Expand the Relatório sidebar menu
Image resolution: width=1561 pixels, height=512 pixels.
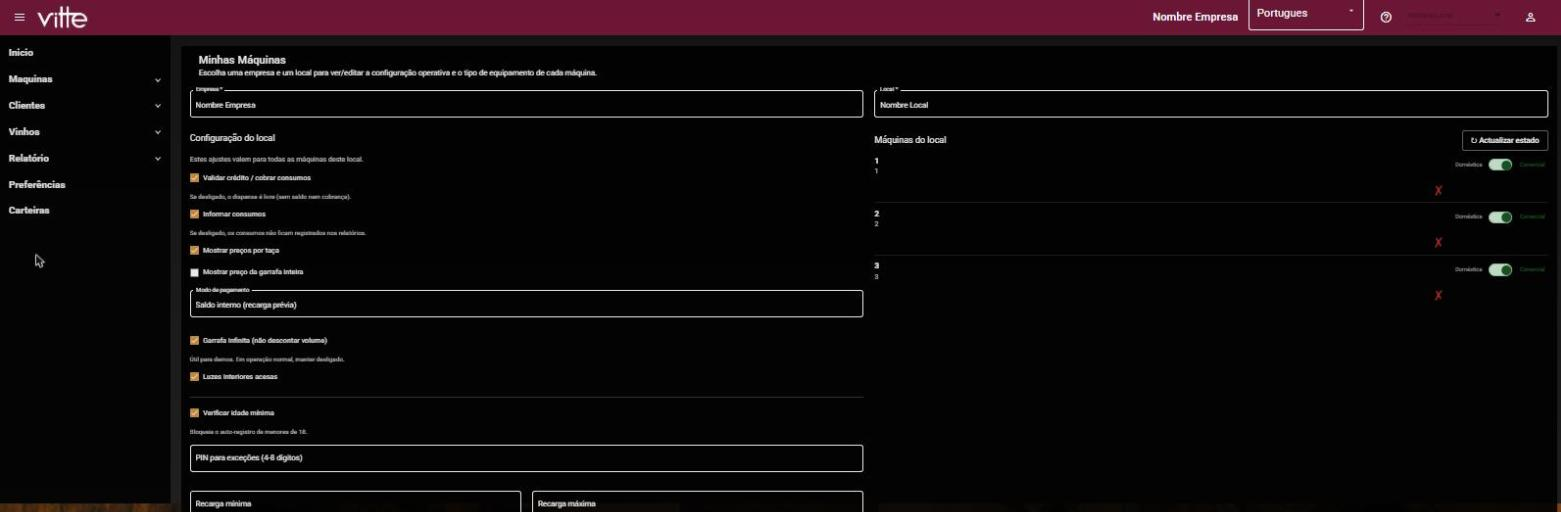(x=85, y=158)
